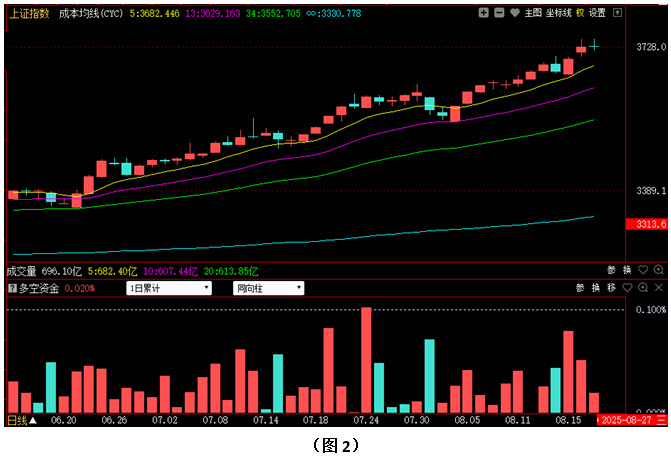This screenshot has width=671, height=467.
Task: Click the 13:3629.163 magenta CYC value
Action: (213, 13)
